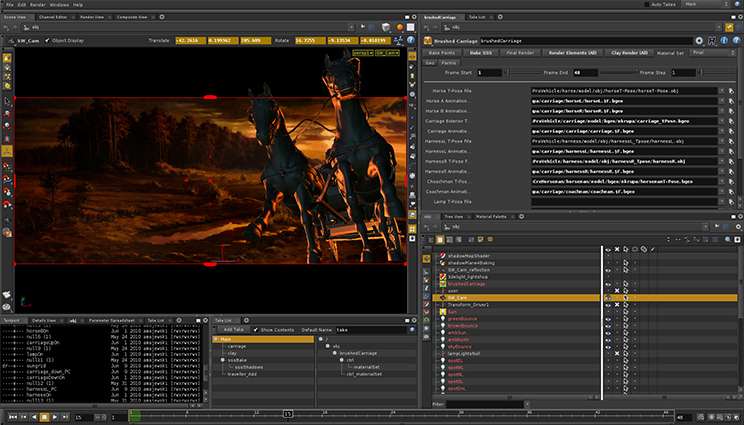Switch to the Render View tab

92,17
